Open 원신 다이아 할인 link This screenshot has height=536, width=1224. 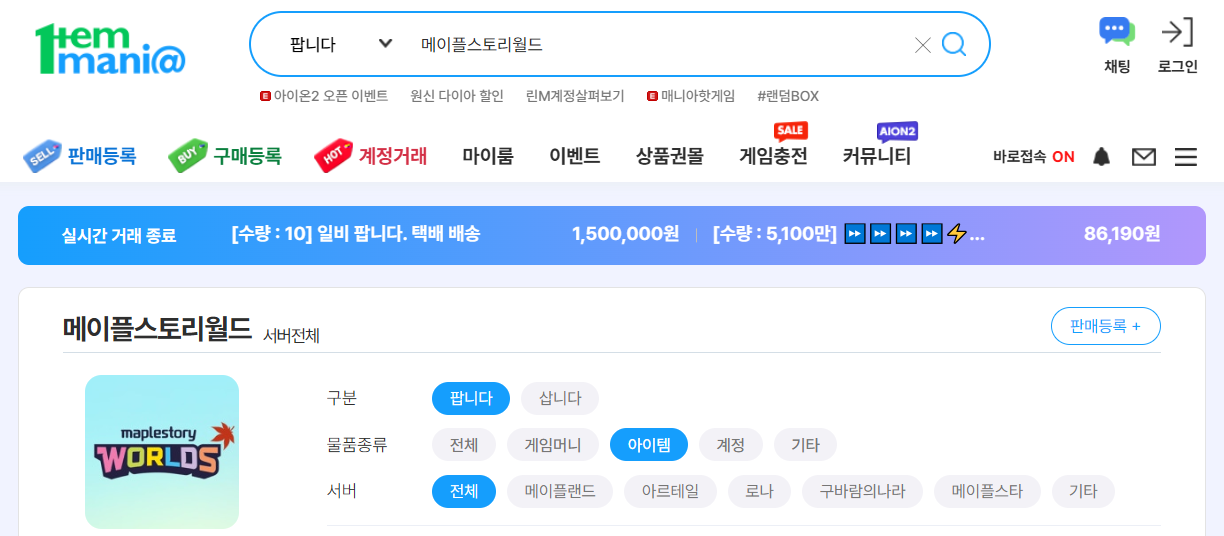coord(457,96)
